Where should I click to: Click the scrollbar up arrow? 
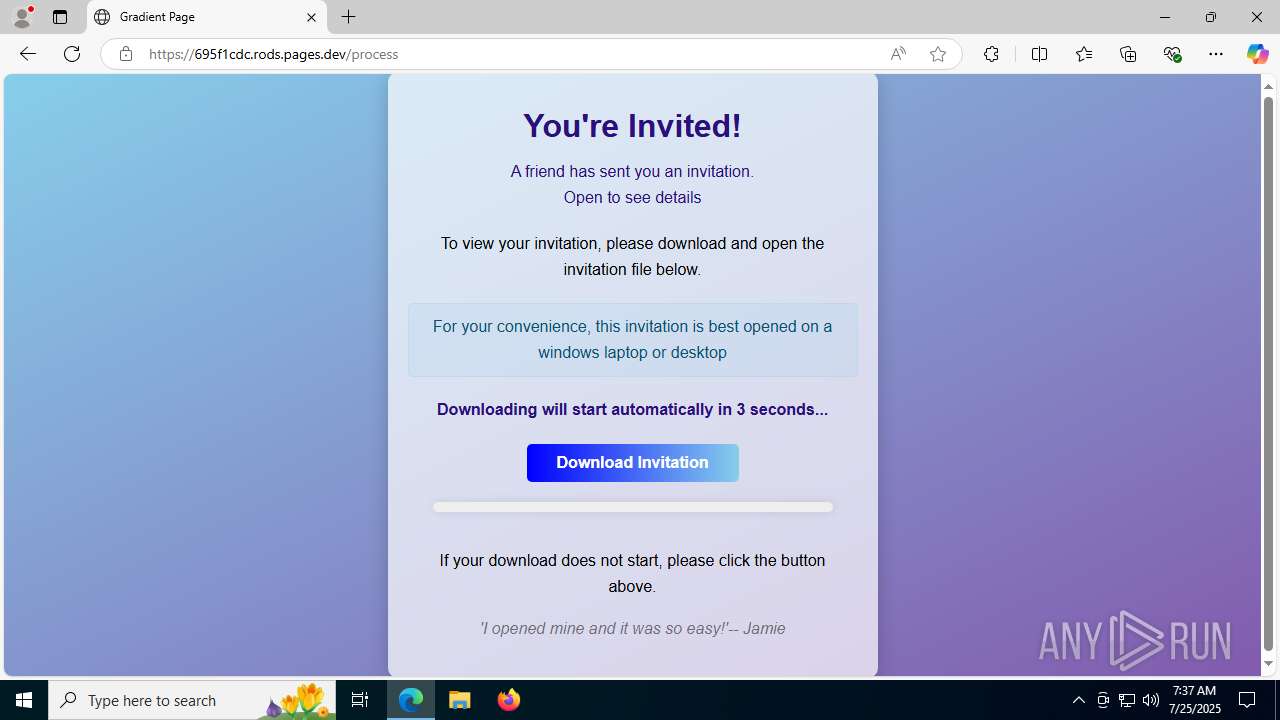(1268, 86)
